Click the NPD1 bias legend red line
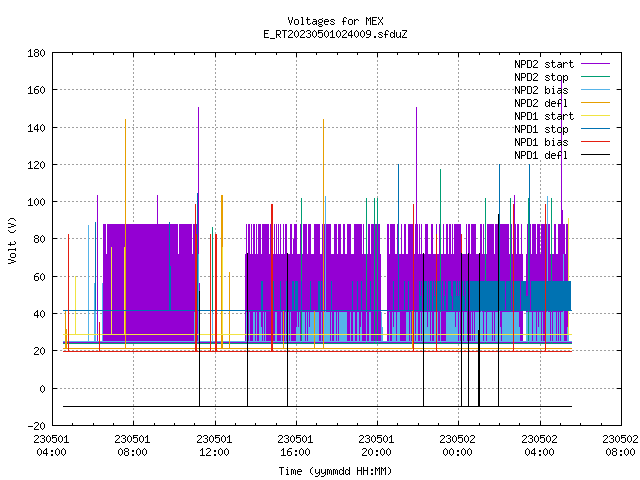This screenshot has height=480, width=640. click(595, 142)
